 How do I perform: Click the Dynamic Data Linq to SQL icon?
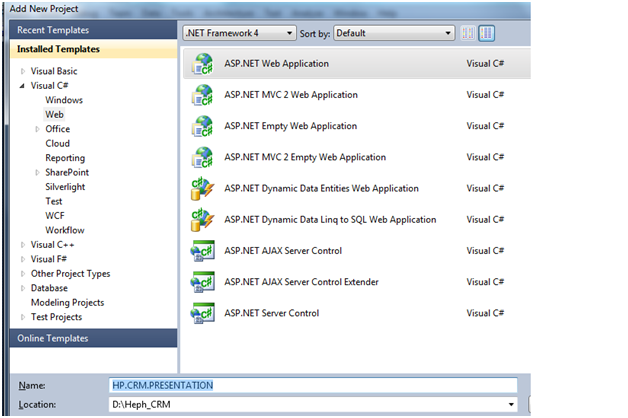203,220
